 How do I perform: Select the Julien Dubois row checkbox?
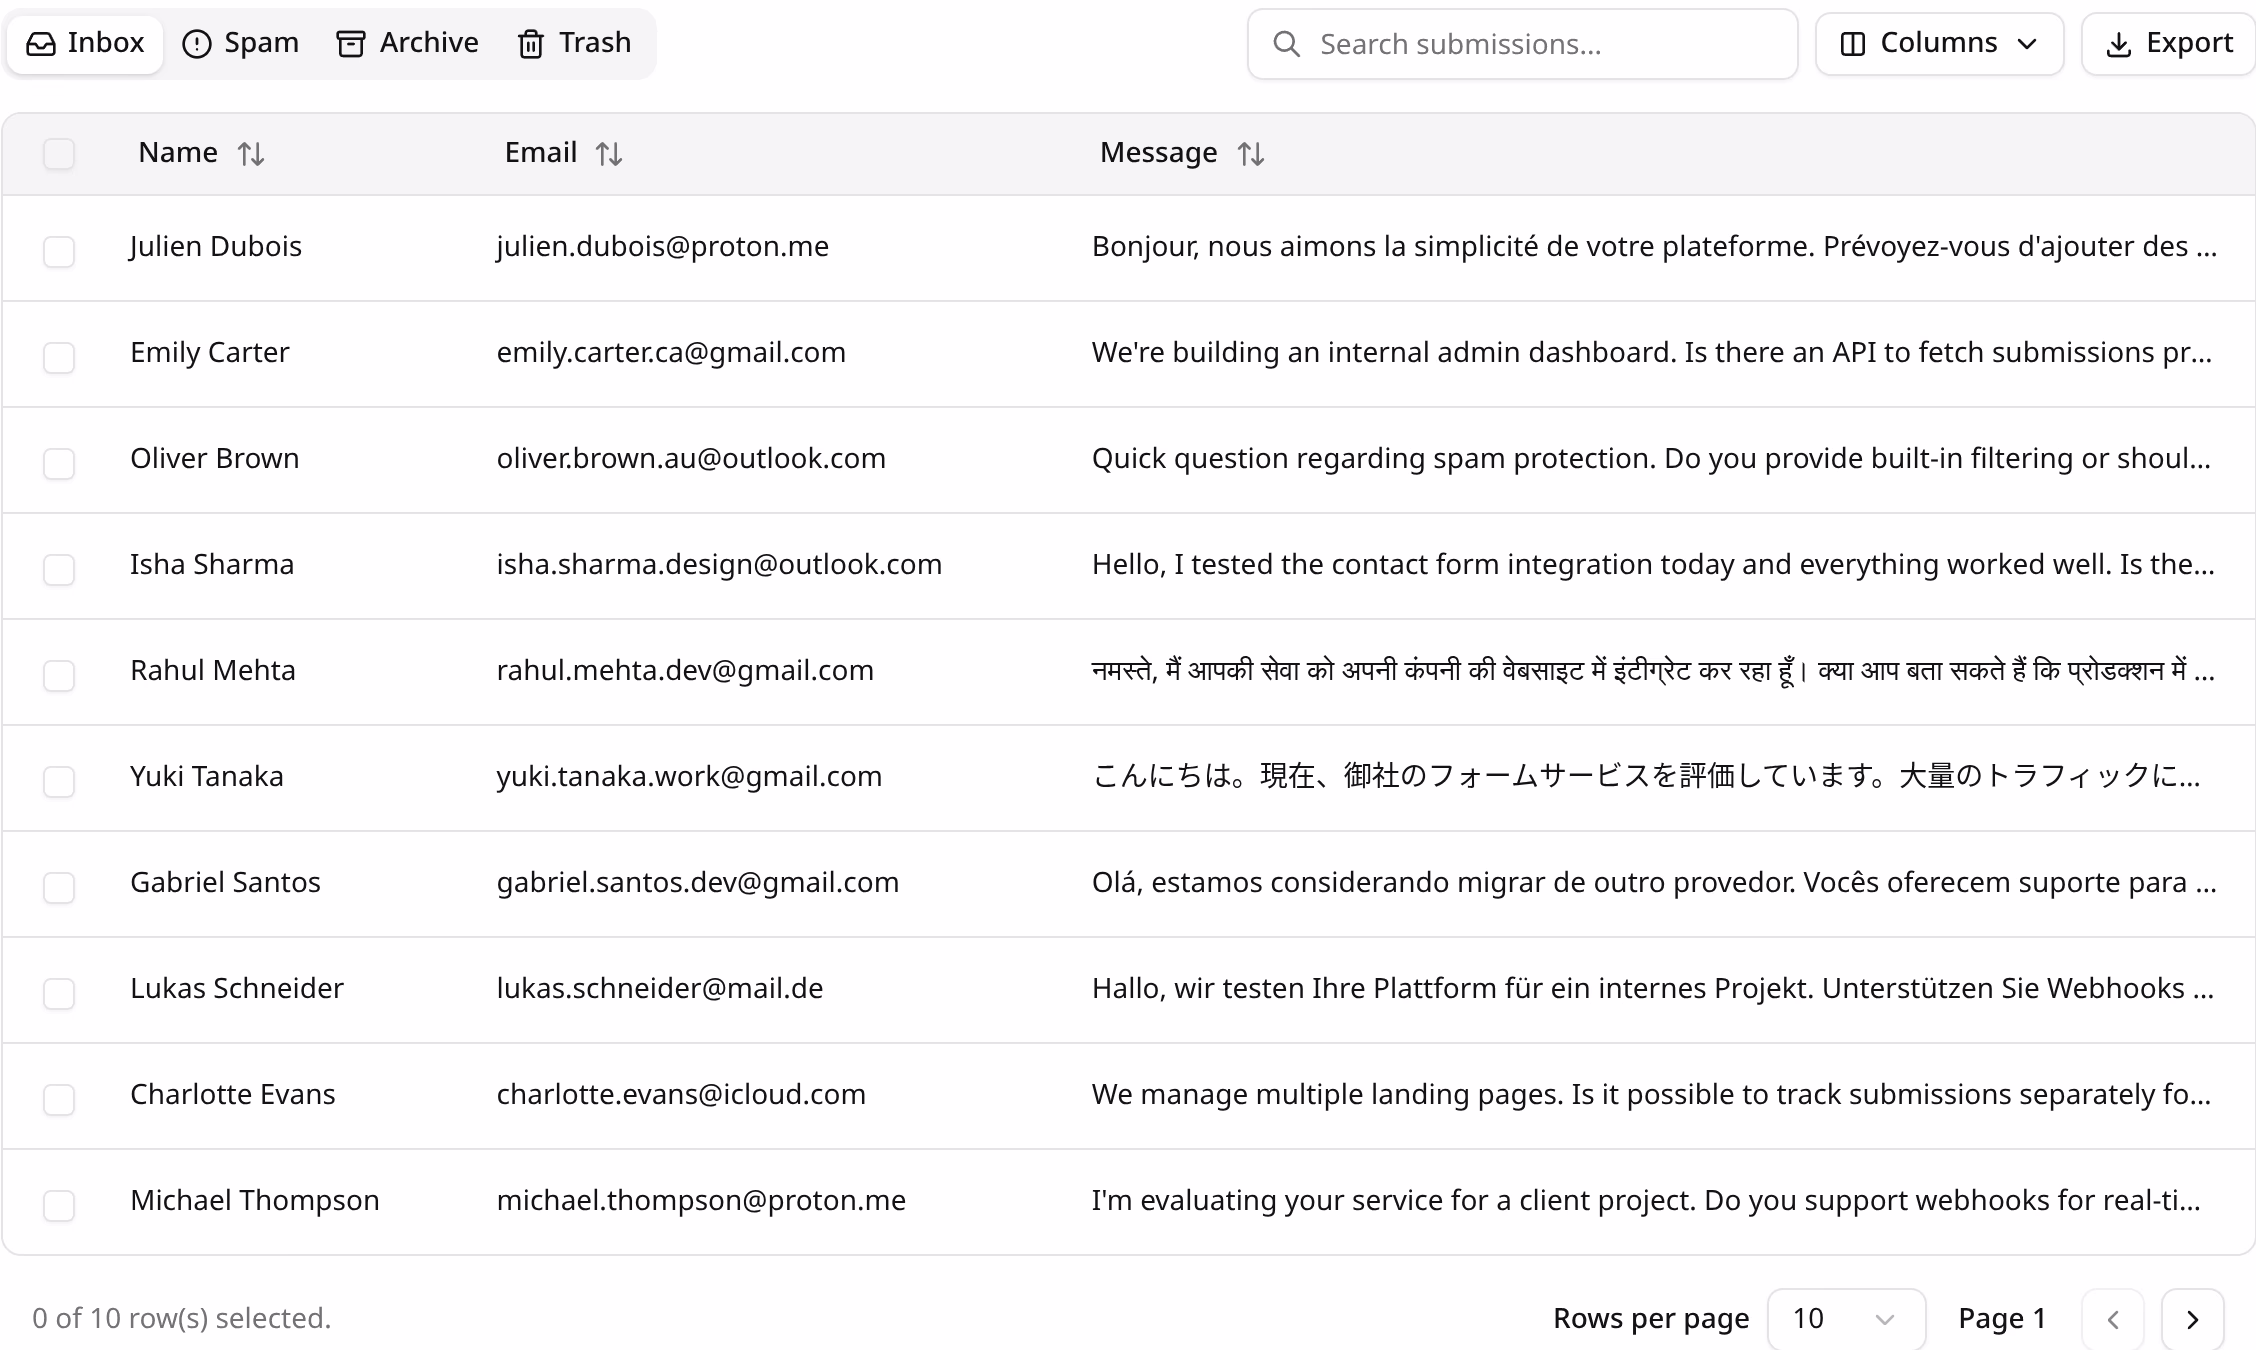(x=59, y=252)
